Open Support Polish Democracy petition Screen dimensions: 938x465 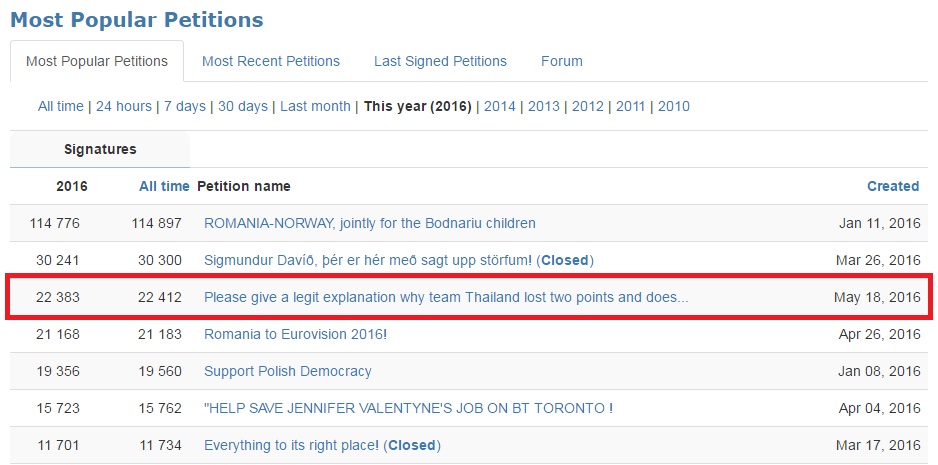coord(288,371)
